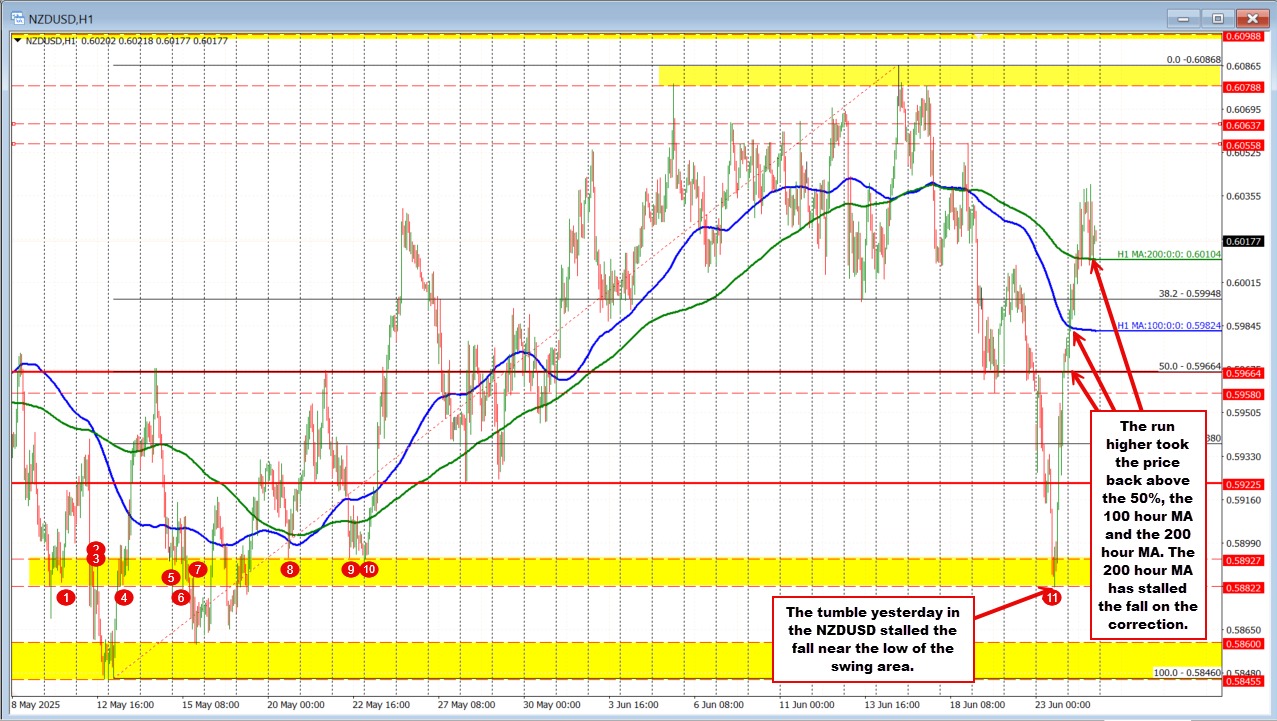
Task: Click the current price tag 0.60177
Action: coord(1244,241)
